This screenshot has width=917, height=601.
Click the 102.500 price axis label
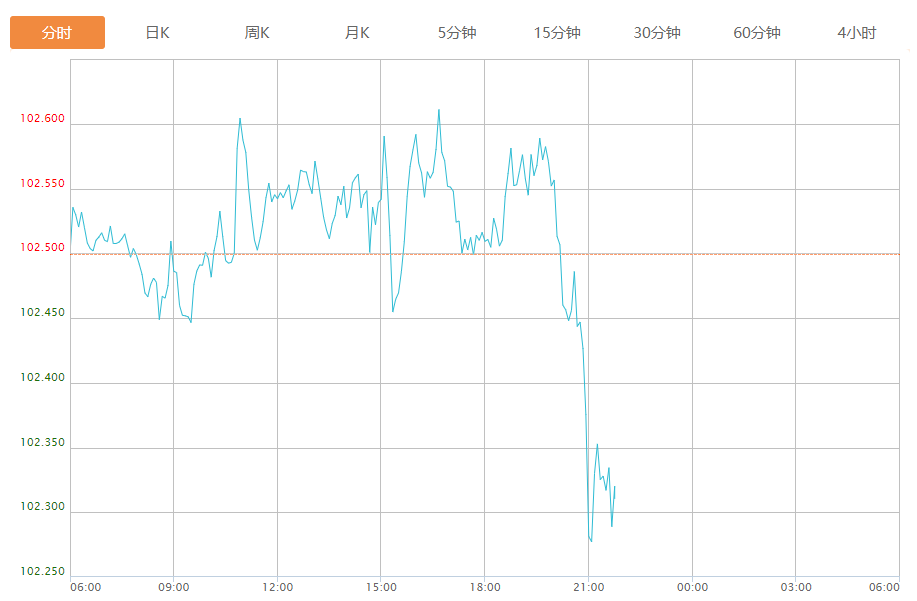point(42,248)
